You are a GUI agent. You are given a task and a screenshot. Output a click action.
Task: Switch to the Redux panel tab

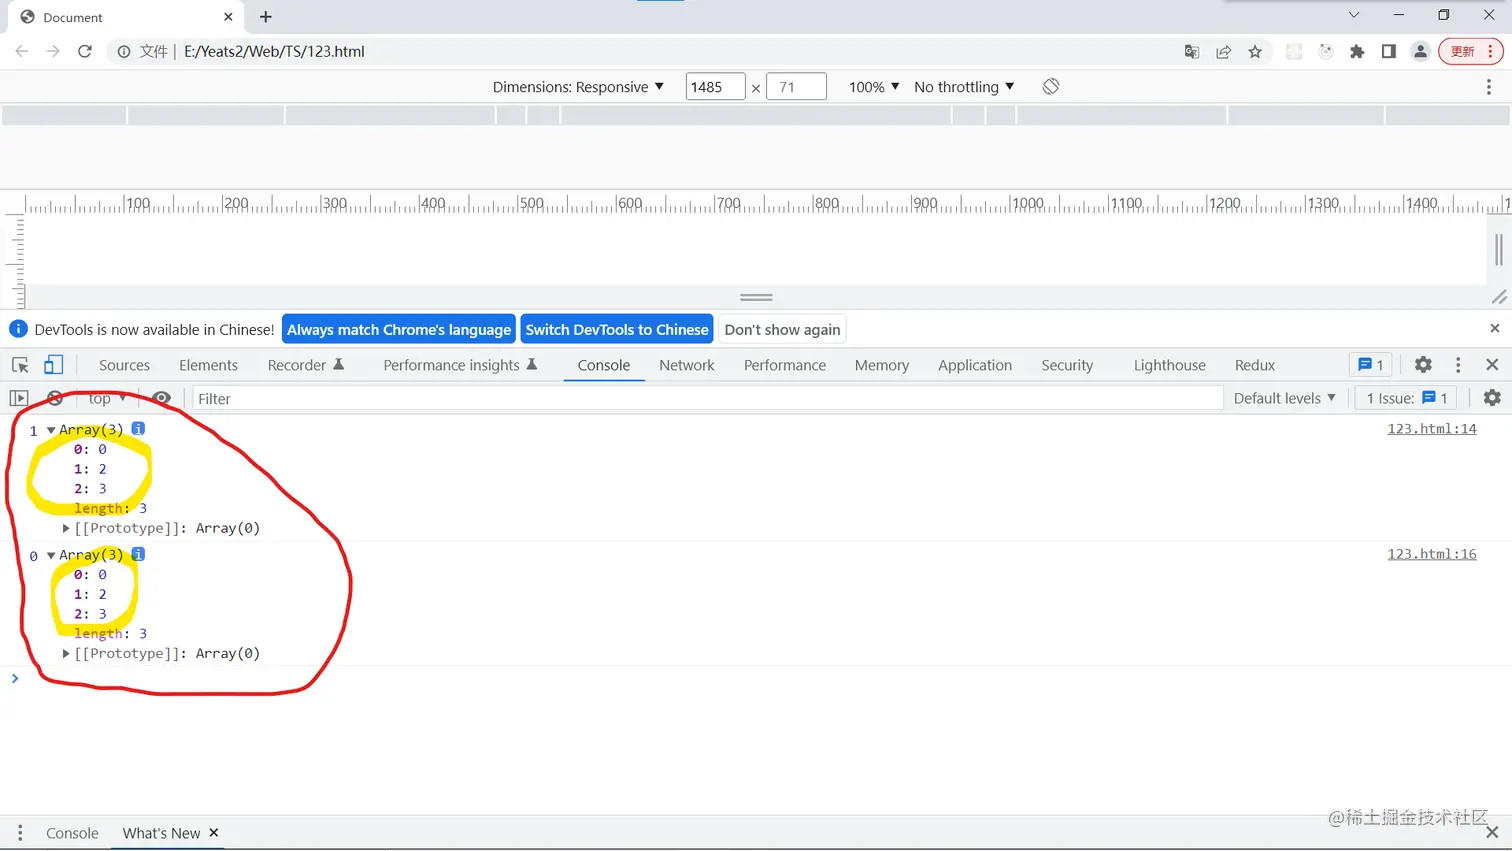pyautogui.click(x=1254, y=365)
